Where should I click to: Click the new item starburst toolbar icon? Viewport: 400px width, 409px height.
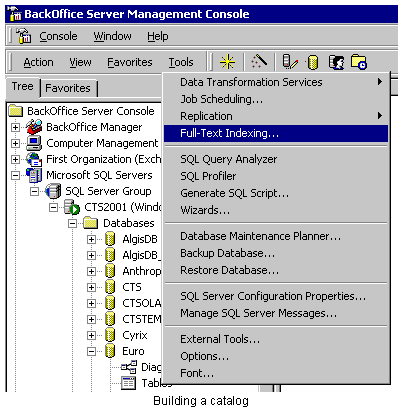(x=227, y=62)
